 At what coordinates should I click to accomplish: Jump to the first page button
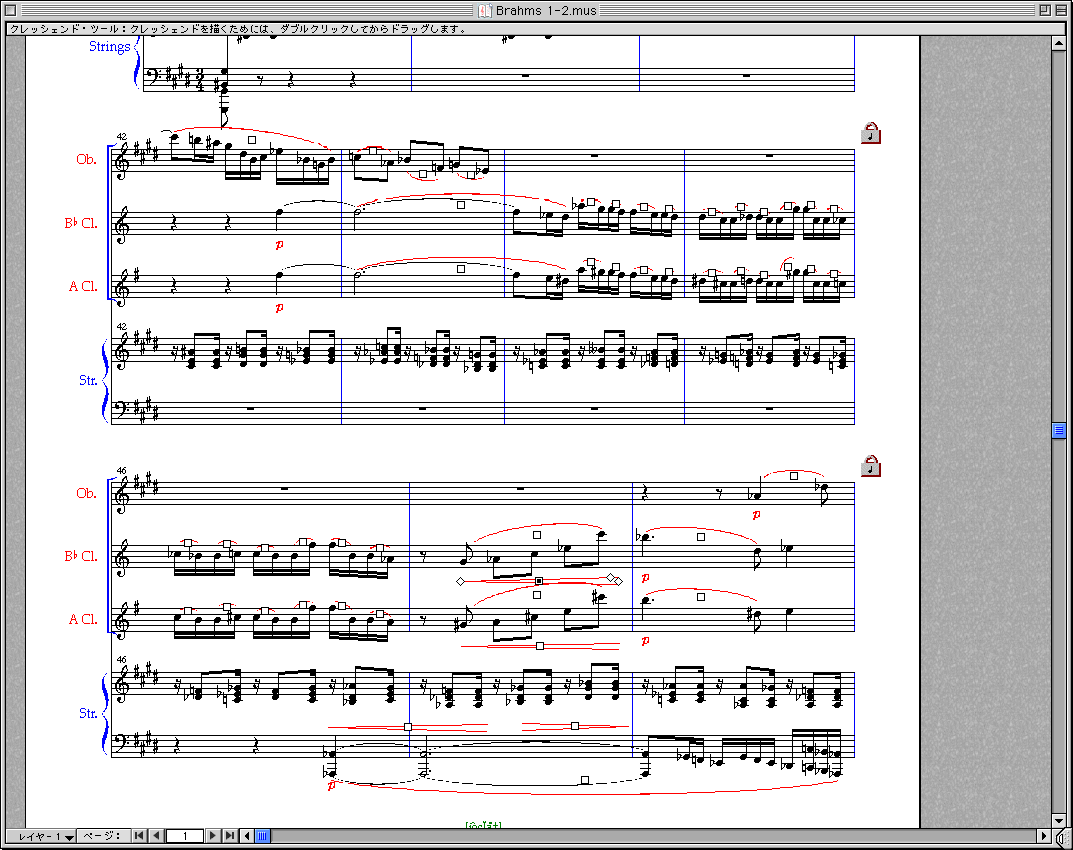(139, 836)
